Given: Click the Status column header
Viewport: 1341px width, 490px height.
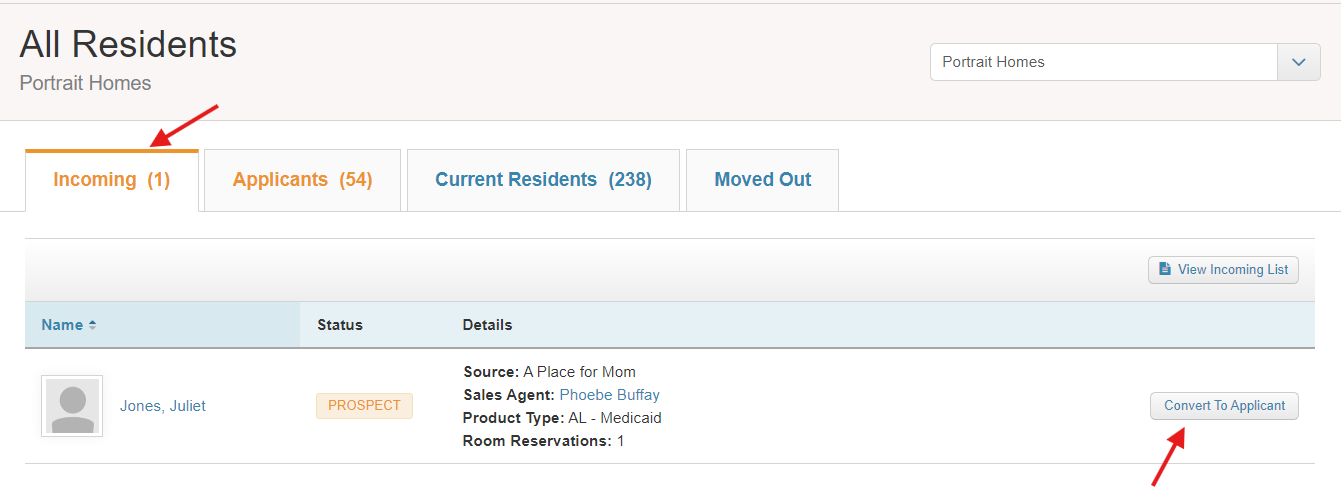Looking at the screenshot, I should [340, 325].
